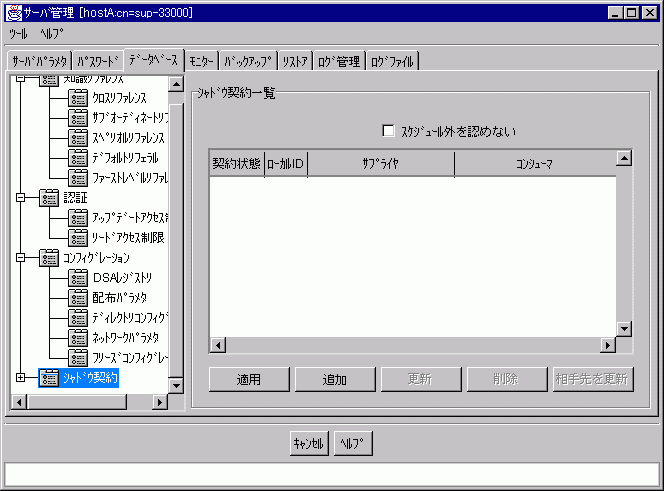Click the キャンセル button
This screenshot has width=664, height=491.
pos(309,443)
